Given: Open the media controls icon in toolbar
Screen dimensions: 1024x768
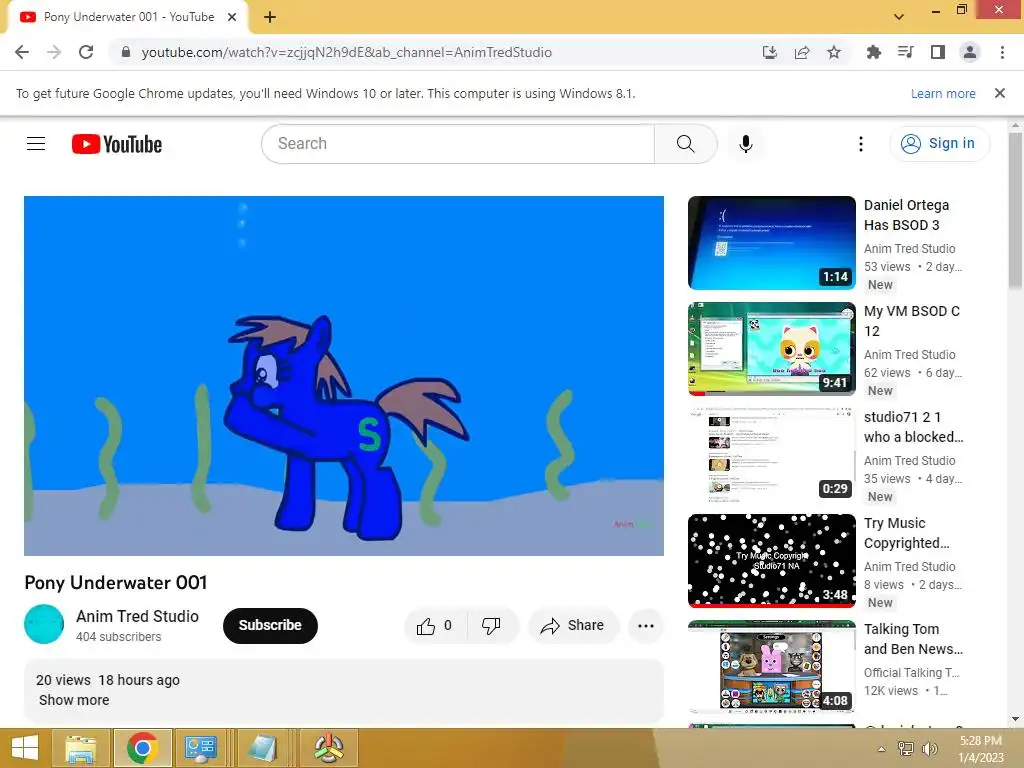Looking at the screenshot, I should pos(906,52).
